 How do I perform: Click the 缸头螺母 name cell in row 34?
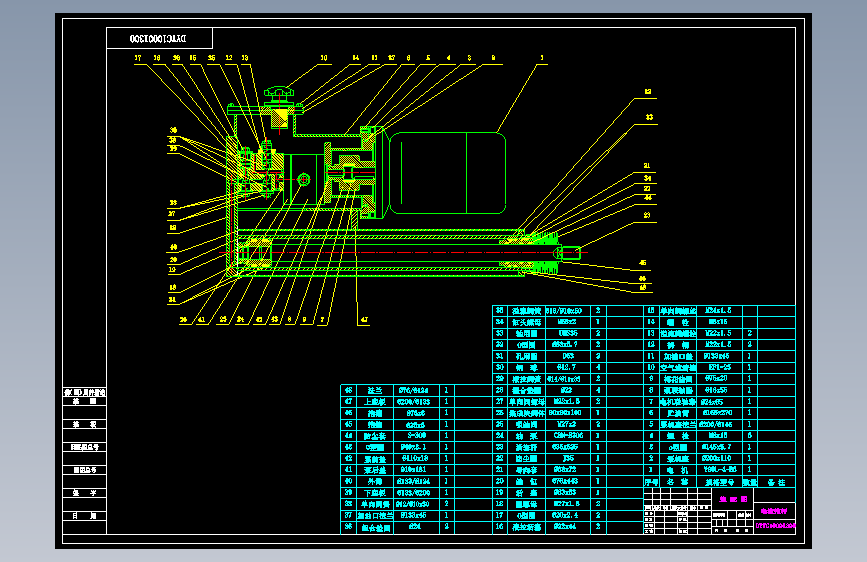526,322
